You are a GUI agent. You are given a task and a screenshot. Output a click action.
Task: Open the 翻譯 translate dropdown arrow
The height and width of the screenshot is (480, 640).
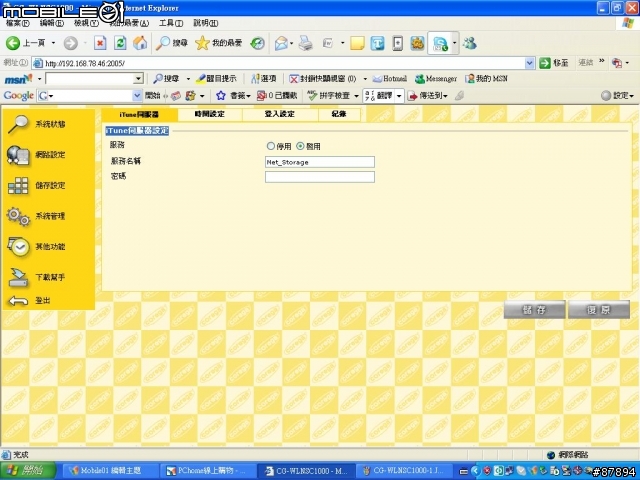(x=399, y=96)
